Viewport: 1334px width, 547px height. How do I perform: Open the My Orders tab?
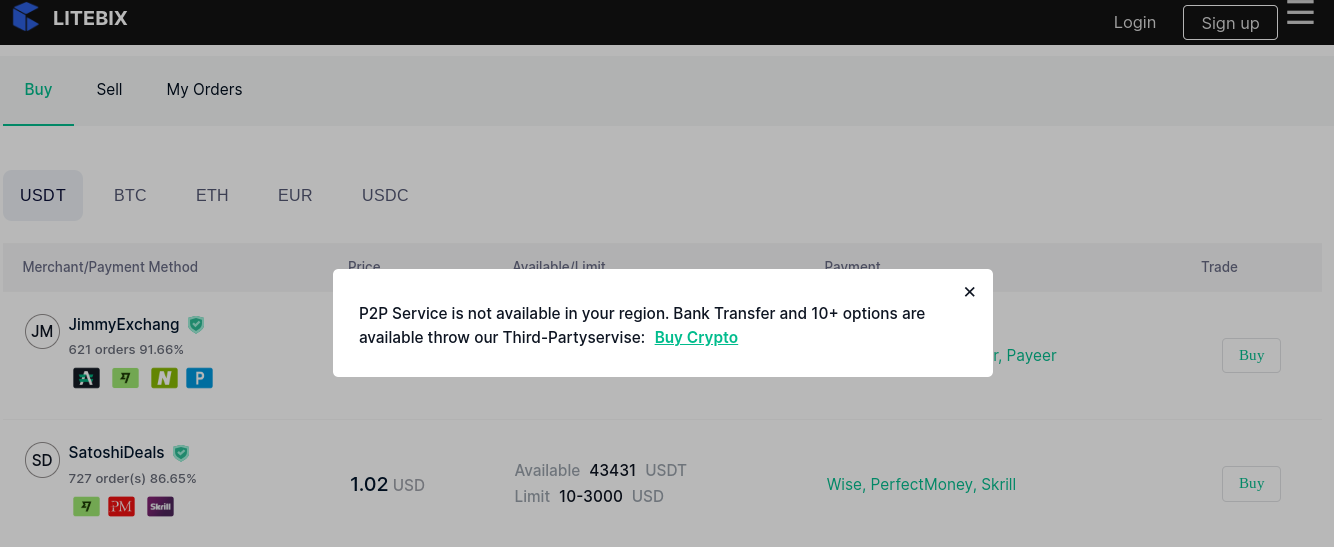coord(204,89)
